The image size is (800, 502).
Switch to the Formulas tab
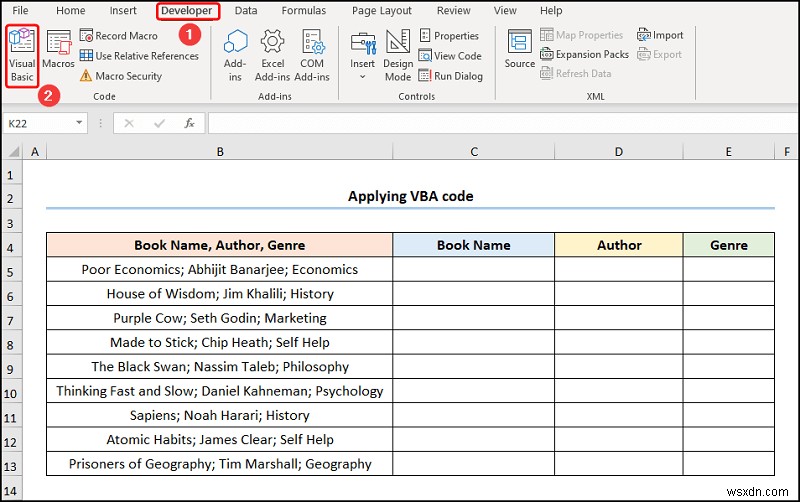click(x=304, y=10)
